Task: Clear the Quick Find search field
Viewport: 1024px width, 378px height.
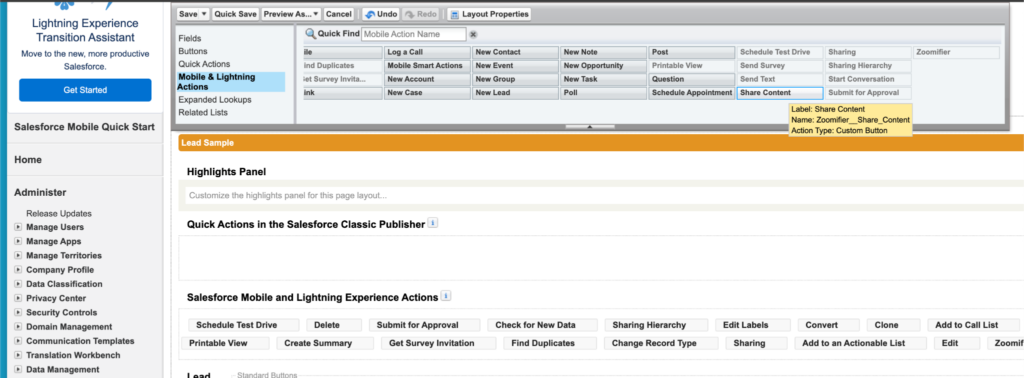Action: tap(473, 35)
